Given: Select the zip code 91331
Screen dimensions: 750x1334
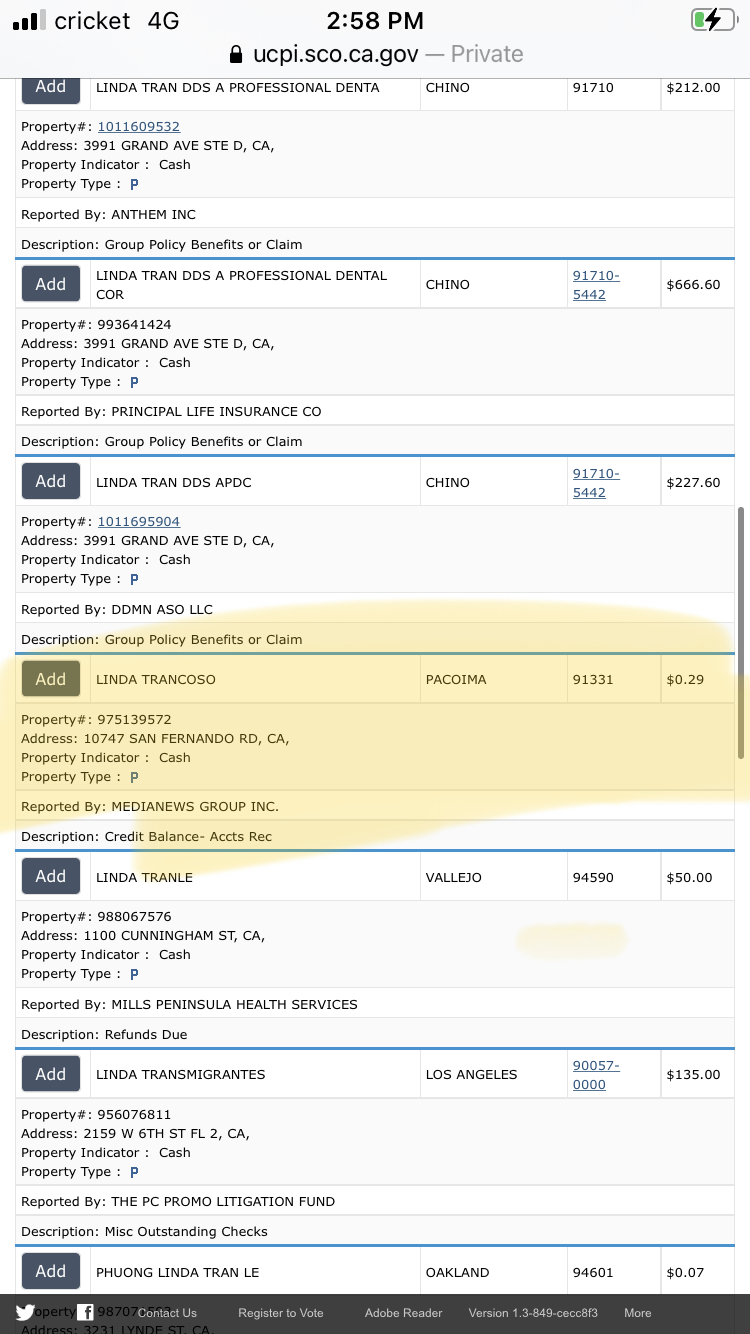Looking at the screenshot, I should click(x=593, y=679).
